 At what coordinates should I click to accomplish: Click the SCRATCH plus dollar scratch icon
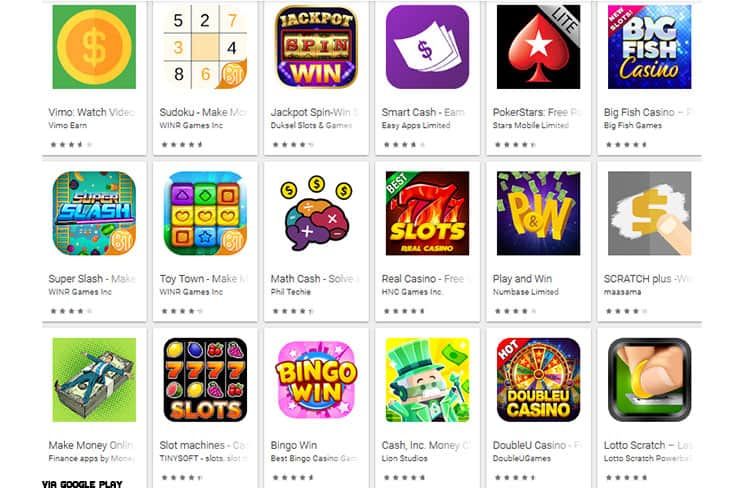pyautogui.click(x=649, y=213)
